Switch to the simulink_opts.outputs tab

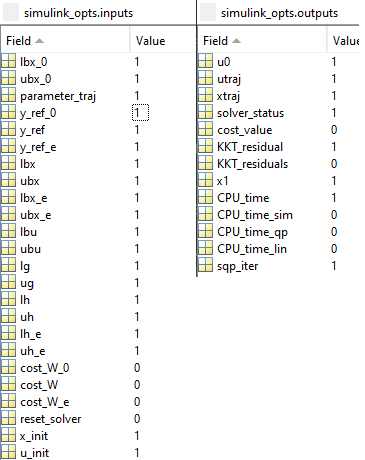coord(279,13)
